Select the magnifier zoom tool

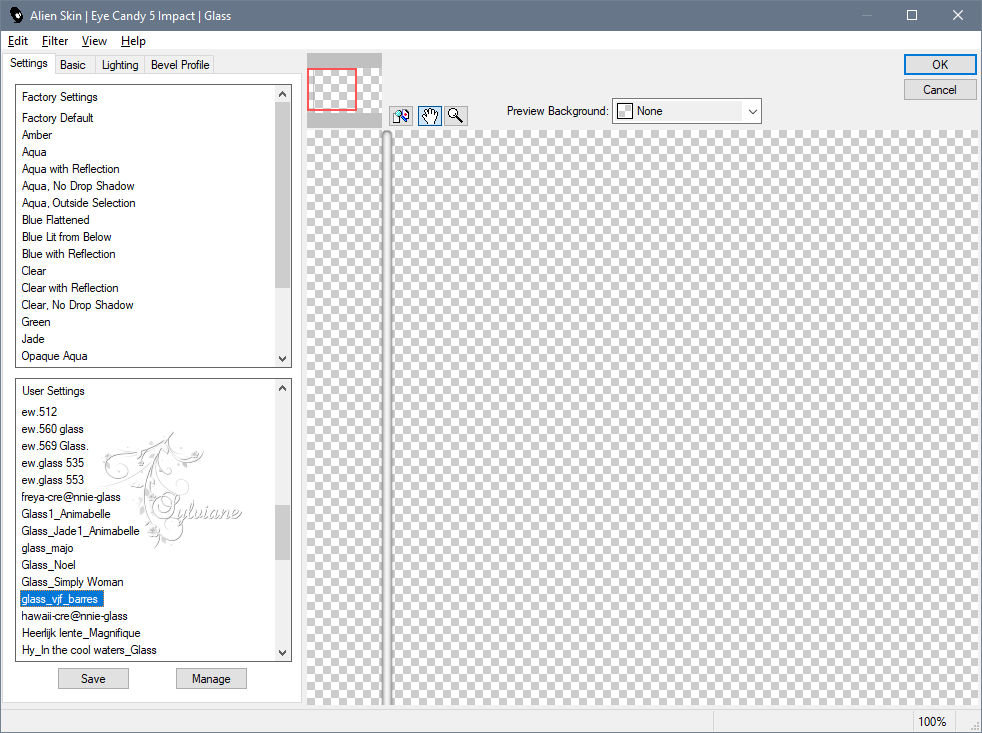pyautogui.click(x=456, y=116)
